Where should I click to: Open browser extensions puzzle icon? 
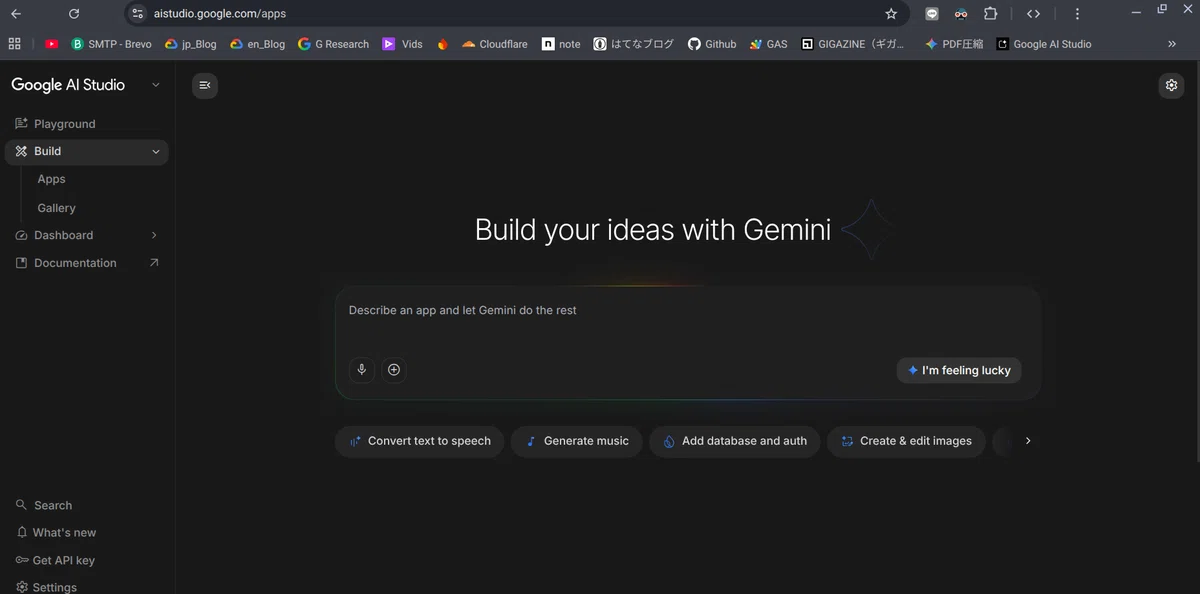[x=990, y=14]
